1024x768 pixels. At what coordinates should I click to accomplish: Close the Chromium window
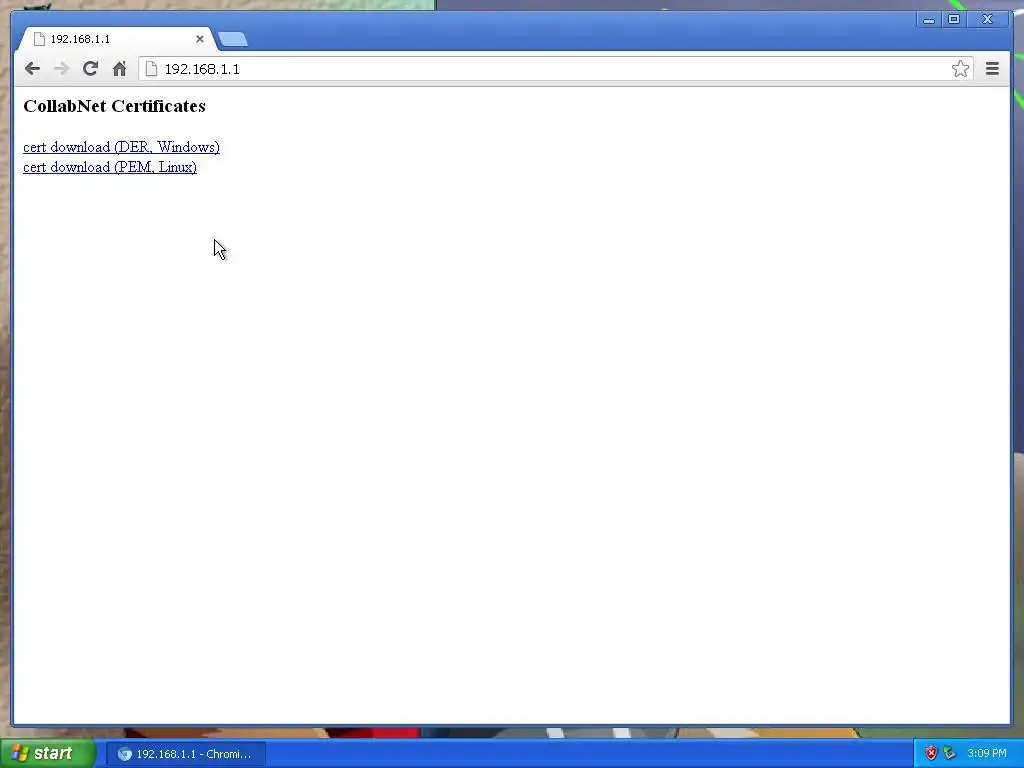click(x=987, y=20)
